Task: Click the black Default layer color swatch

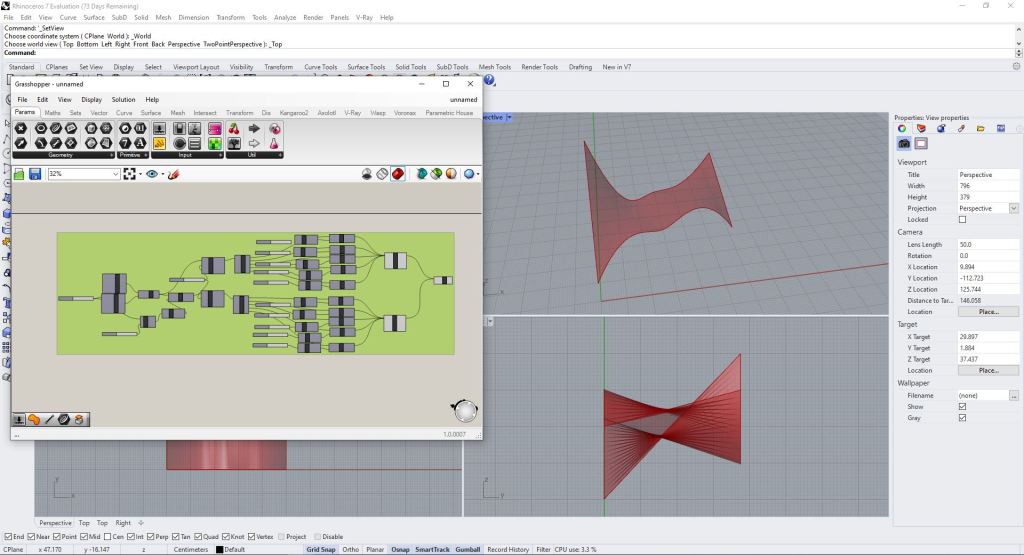Action: [219, 549]
